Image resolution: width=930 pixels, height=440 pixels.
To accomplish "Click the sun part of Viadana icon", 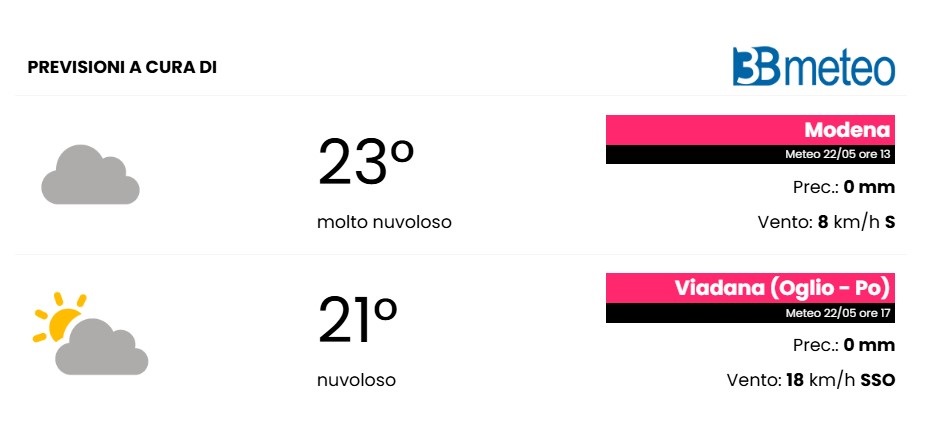I will coord(59,317).
